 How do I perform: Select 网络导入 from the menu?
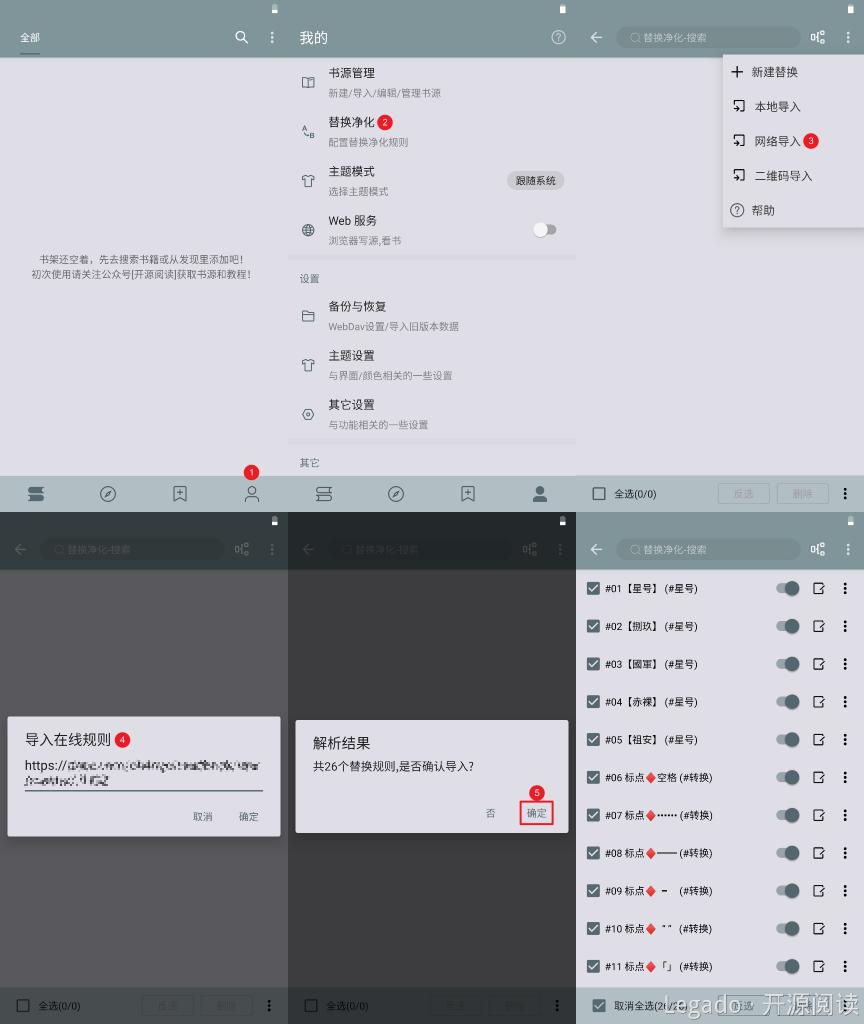point(777,141)
